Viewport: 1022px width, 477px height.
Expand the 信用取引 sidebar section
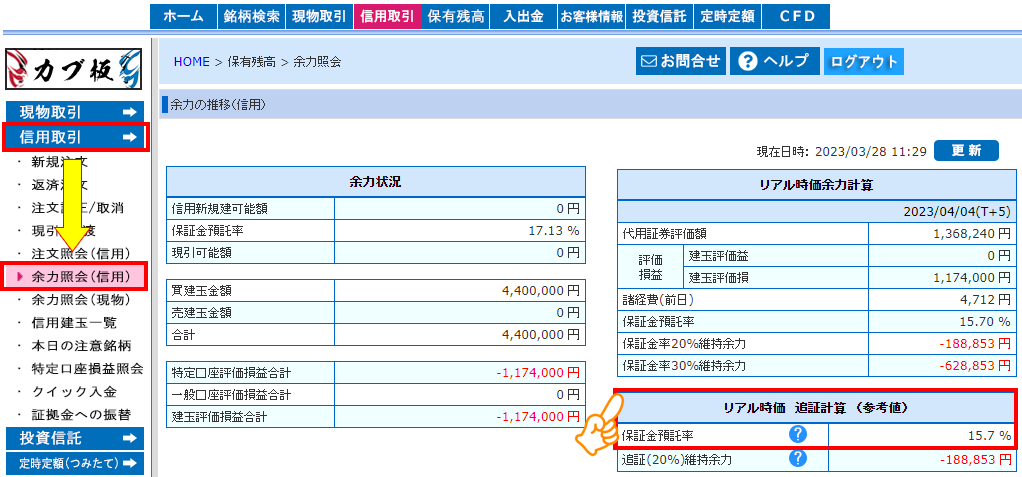75,137
